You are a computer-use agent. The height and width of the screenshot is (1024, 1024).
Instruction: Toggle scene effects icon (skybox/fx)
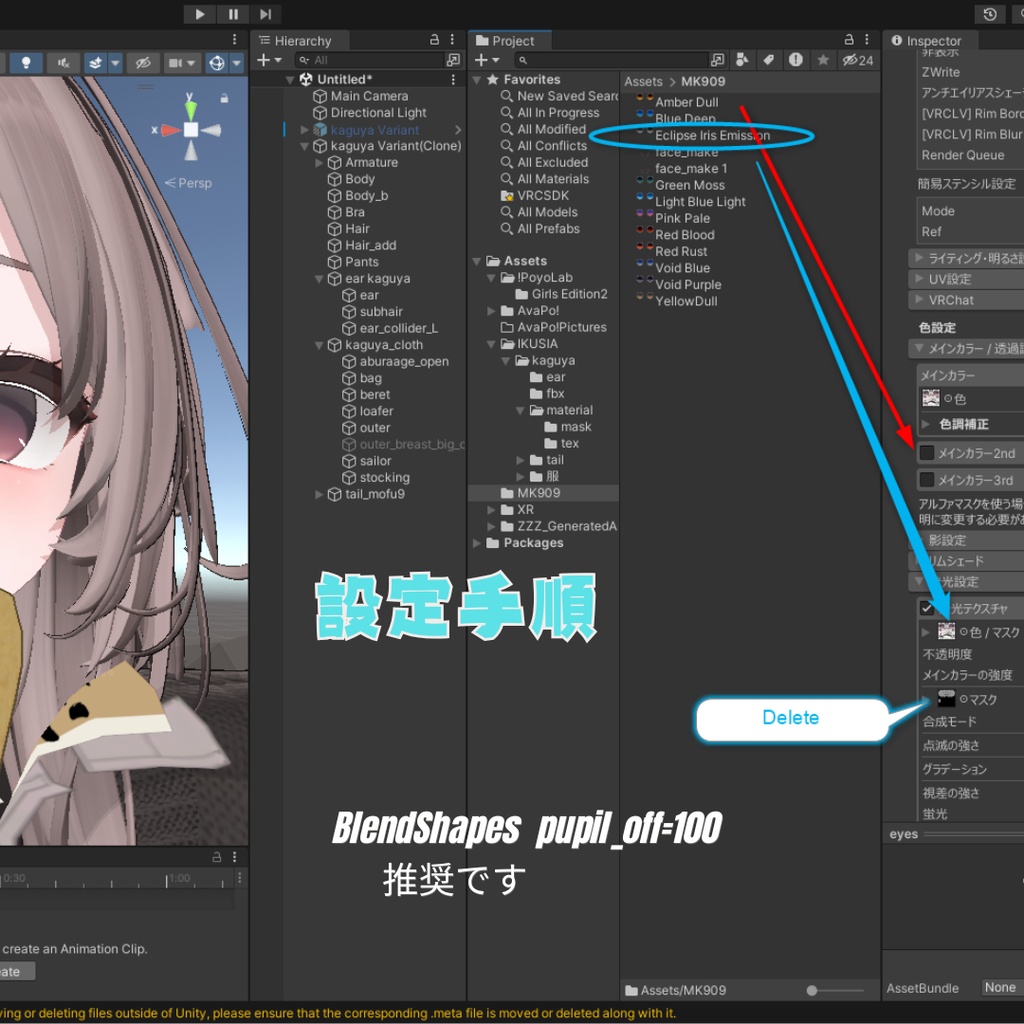[95, 63]
